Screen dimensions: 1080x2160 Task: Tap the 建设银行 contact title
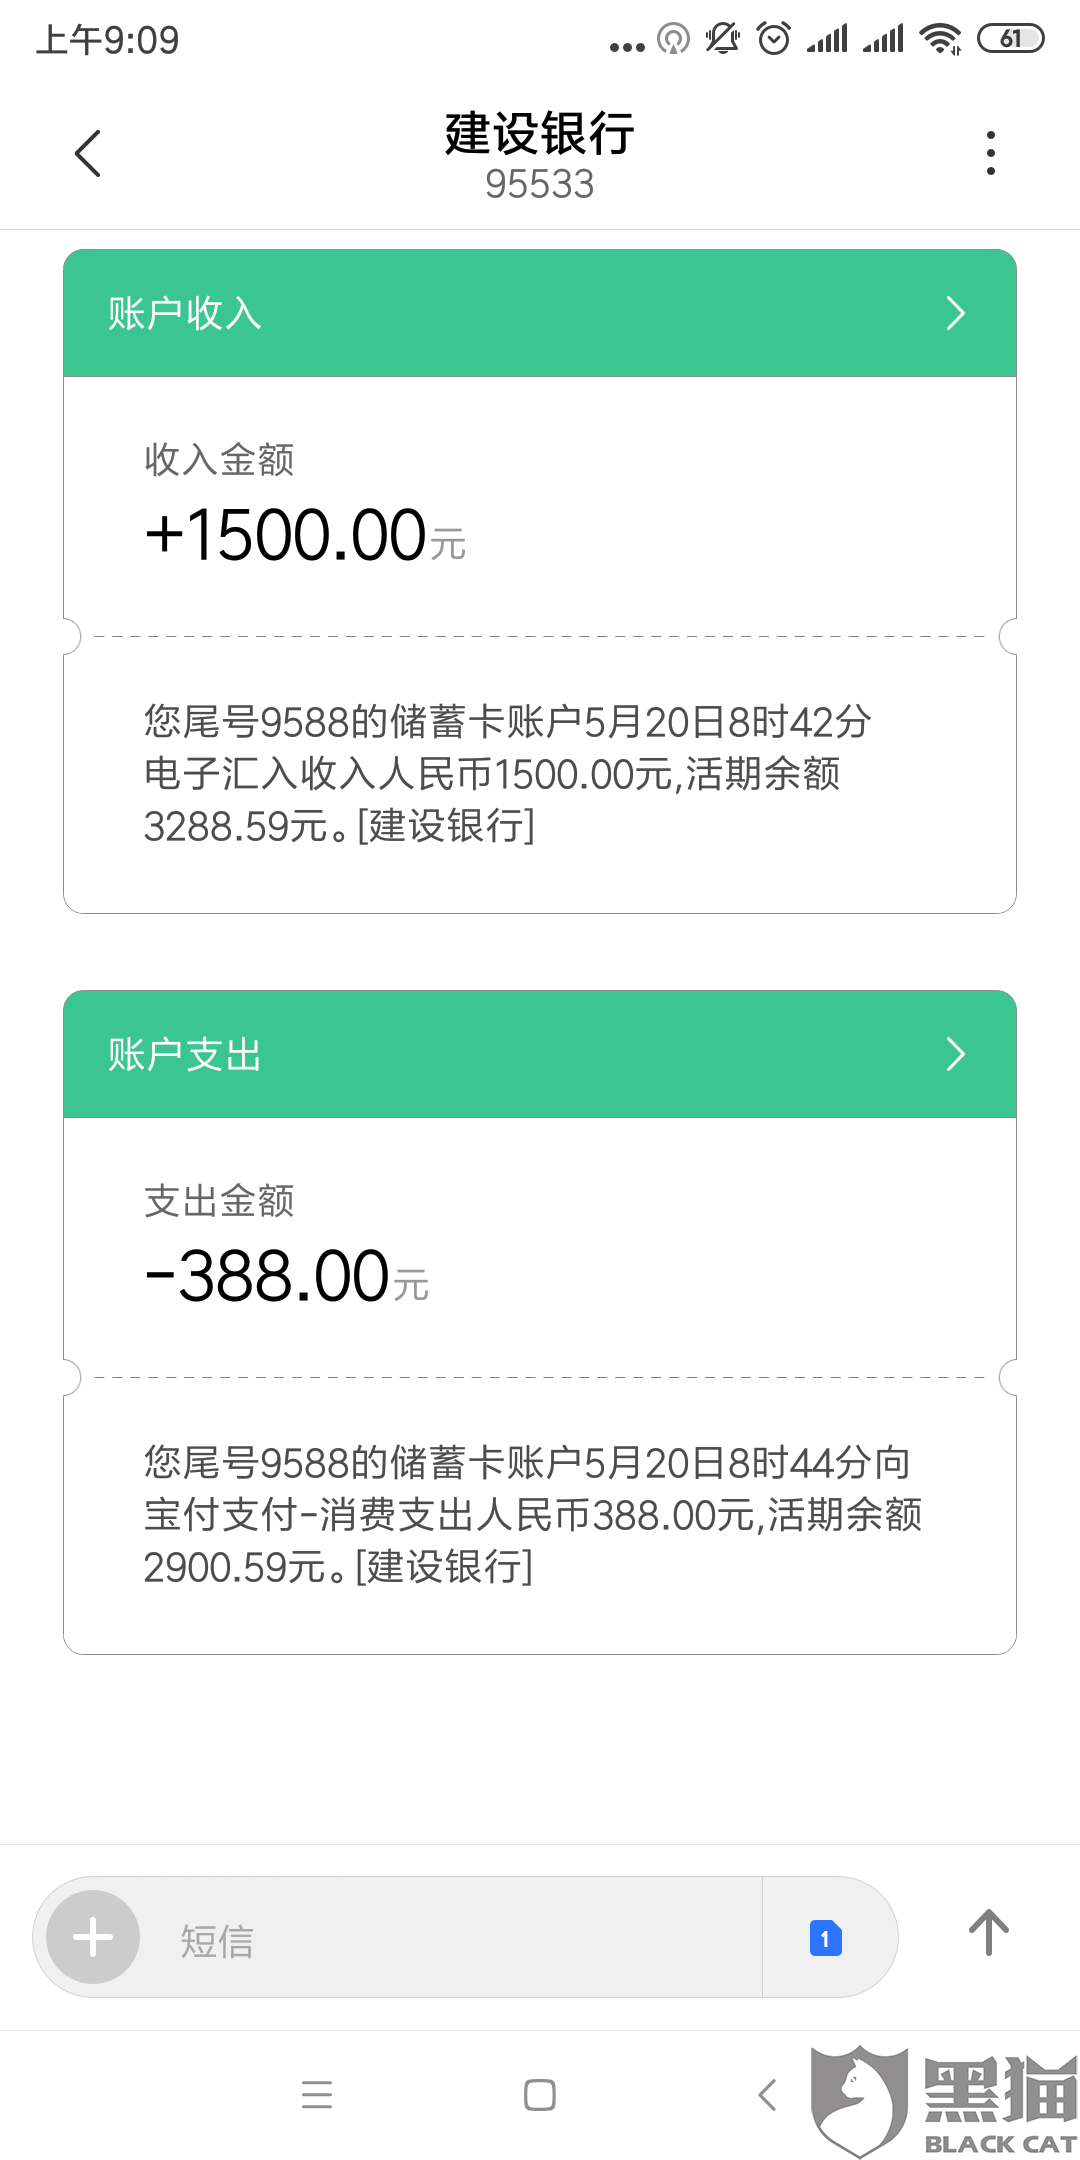coord(540,134)
